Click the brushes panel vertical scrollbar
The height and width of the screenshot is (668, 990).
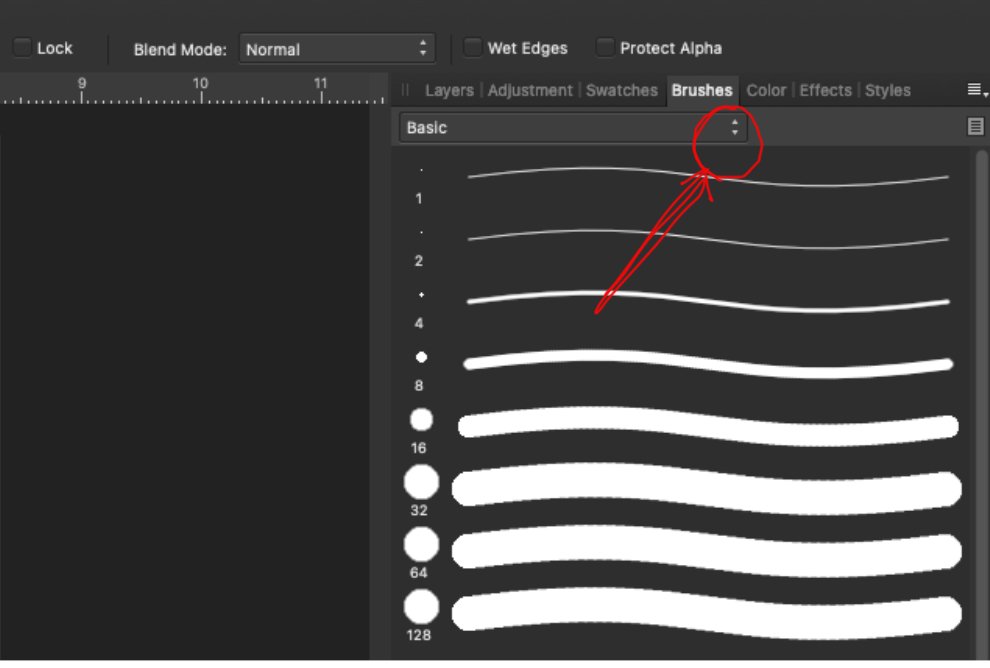[x=982, y=404]
